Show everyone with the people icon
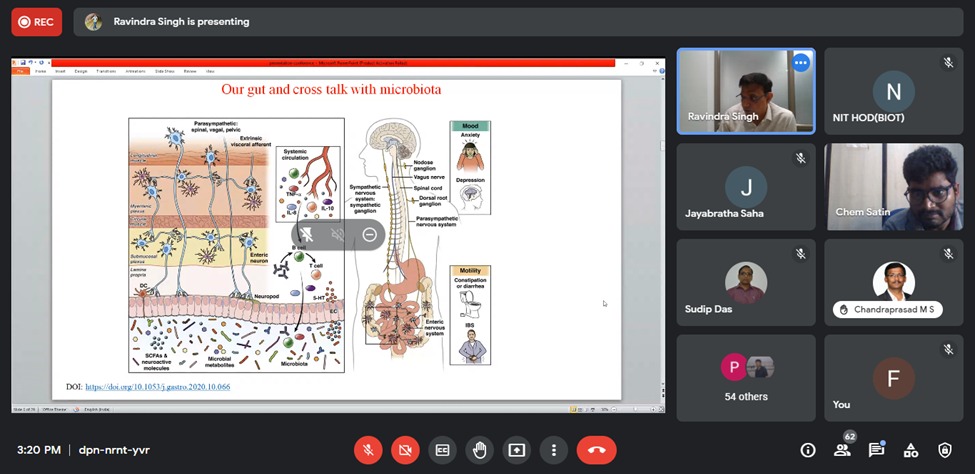This screenshot has height=474, width=975. pyautogui.click(x=842, y=450)
